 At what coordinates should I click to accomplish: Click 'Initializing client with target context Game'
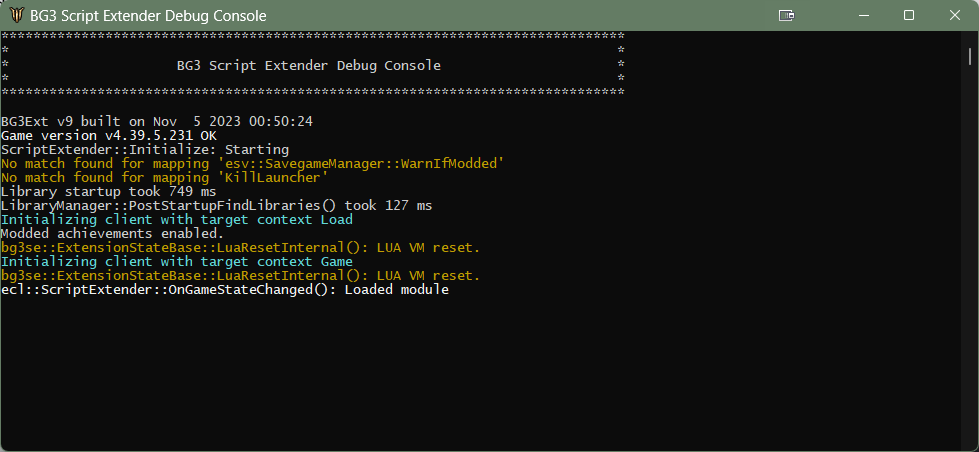[x=177, y=262]
